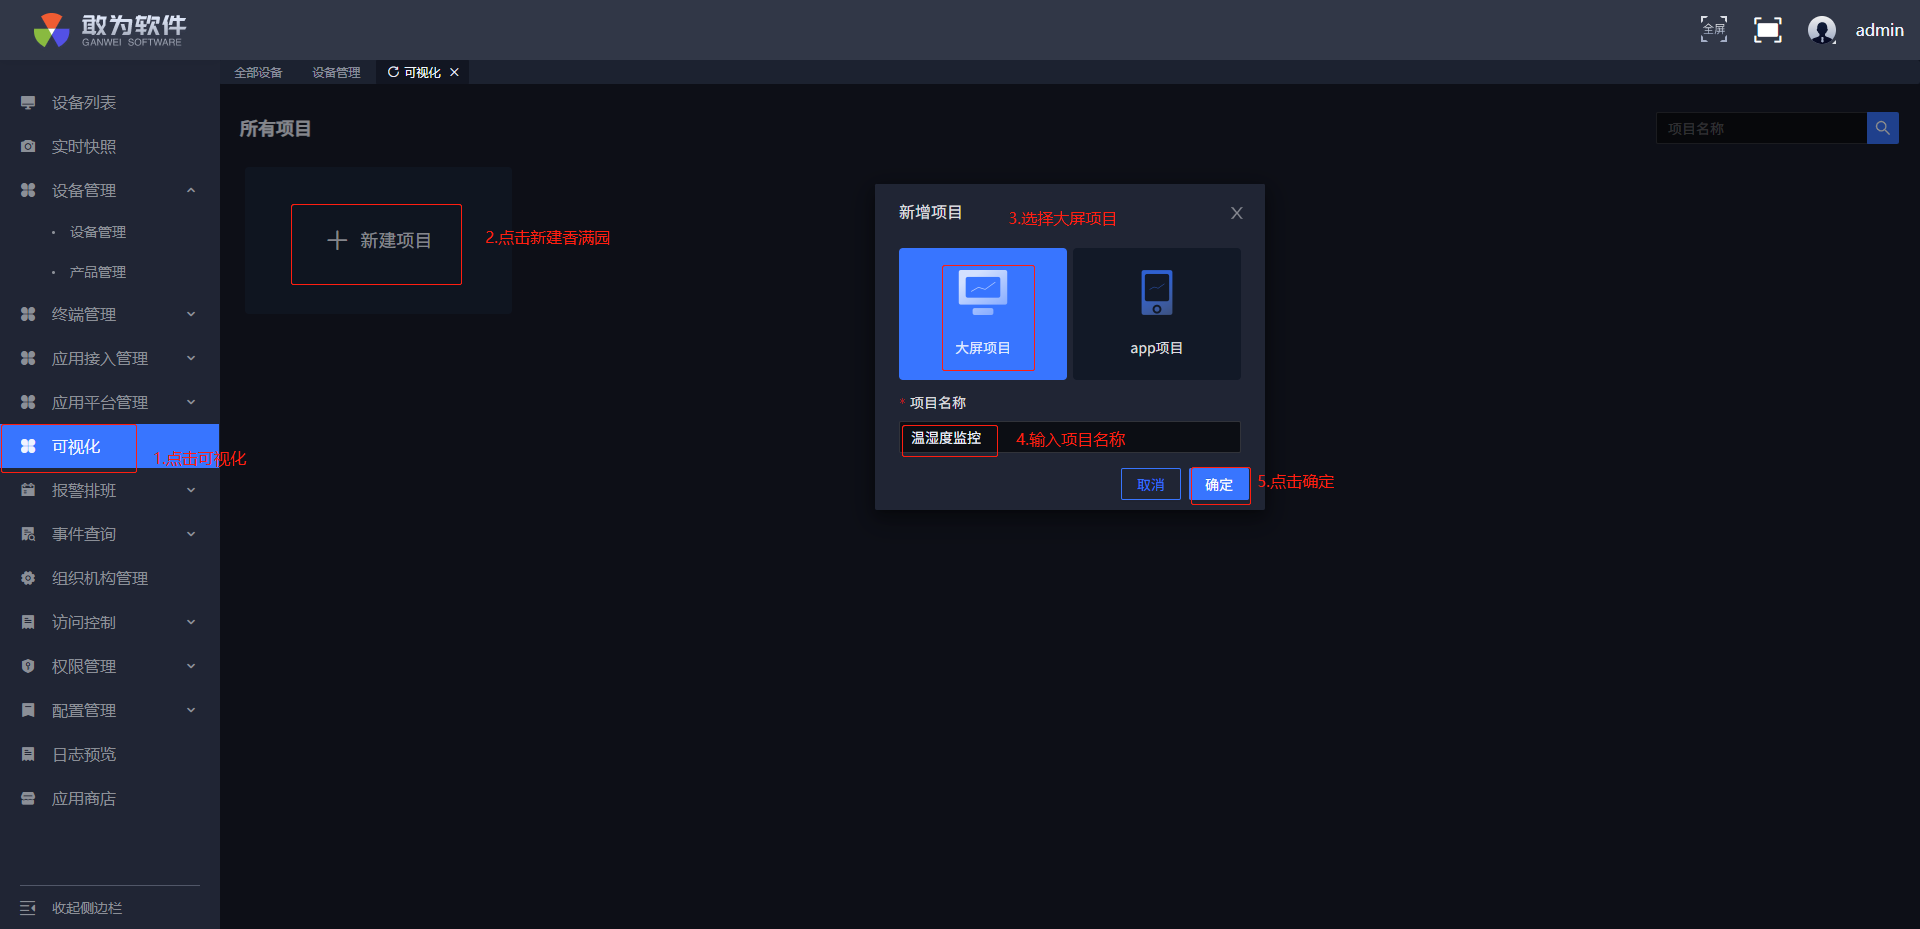Click the refresh icon on 可视化 tab

pyautogui.click(x=393, y=72)
